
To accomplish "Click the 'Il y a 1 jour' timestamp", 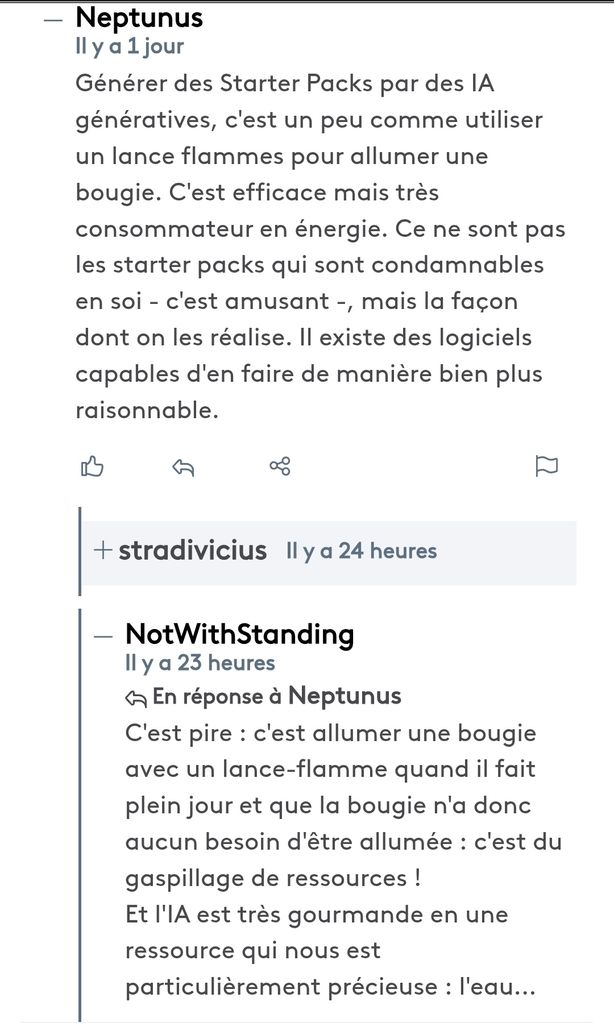I will pyautogui.click(x=129, y=46).
